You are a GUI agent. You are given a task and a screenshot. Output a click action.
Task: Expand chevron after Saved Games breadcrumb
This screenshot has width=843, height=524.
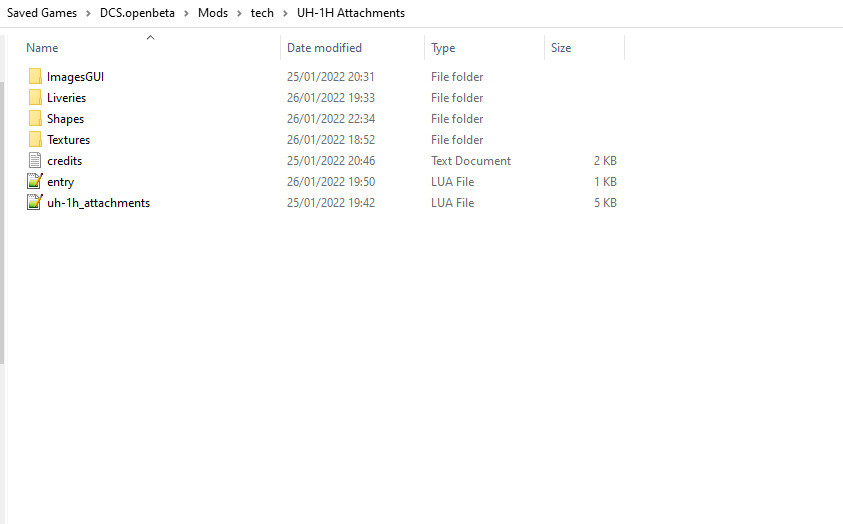pos(88,13)
